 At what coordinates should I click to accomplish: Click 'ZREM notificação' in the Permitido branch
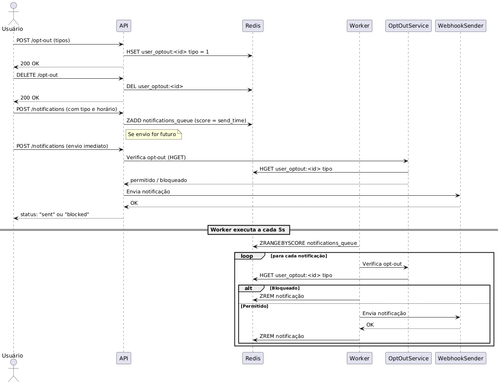pos(282,336)
